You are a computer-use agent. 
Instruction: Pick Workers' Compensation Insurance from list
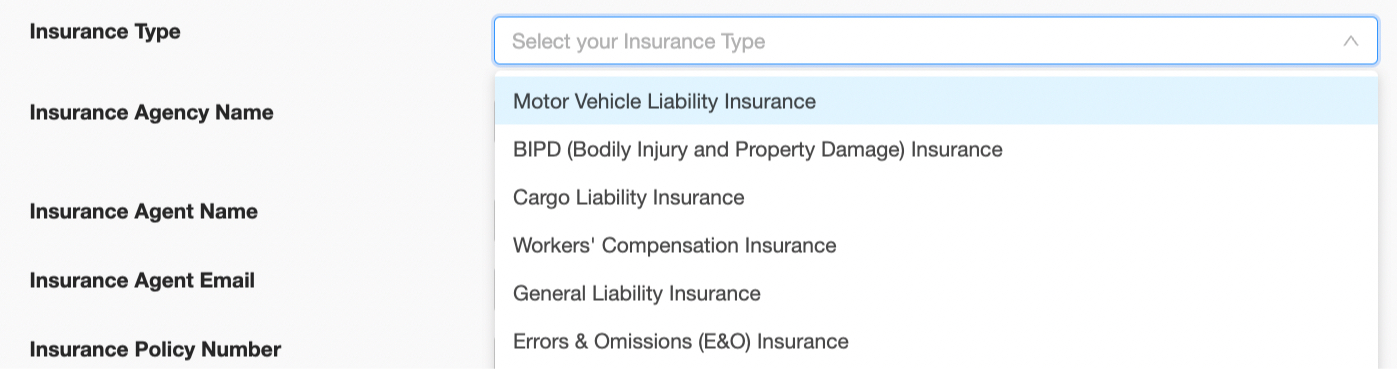(936, 245)
